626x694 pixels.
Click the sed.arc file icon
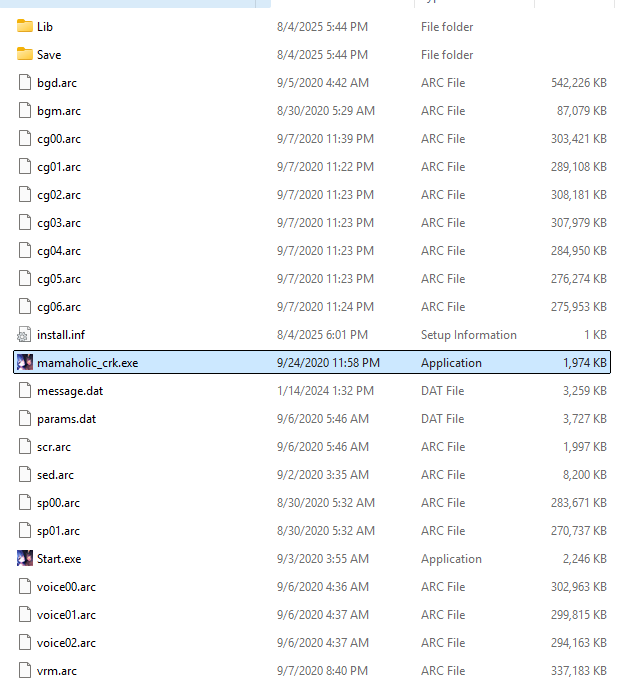point(25,474)
